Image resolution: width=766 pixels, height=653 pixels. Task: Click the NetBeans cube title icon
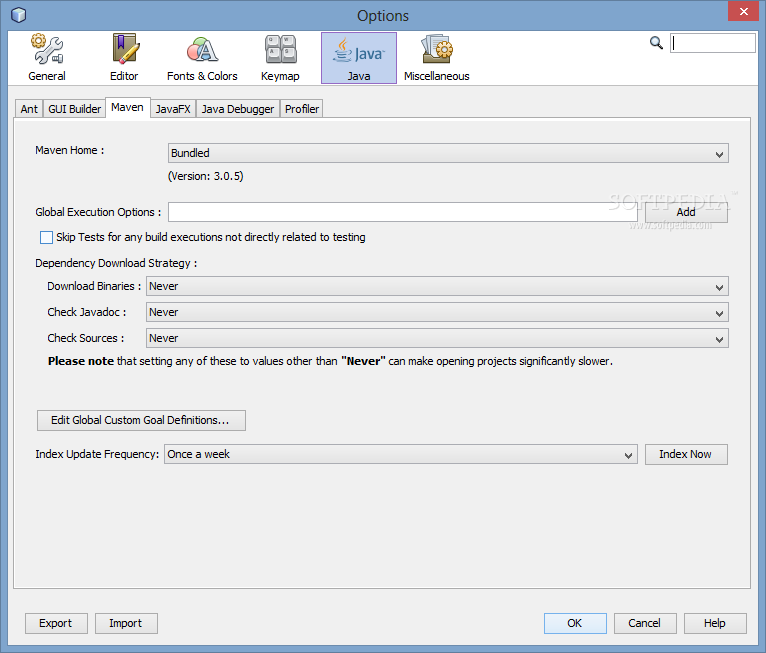(19, 15)
